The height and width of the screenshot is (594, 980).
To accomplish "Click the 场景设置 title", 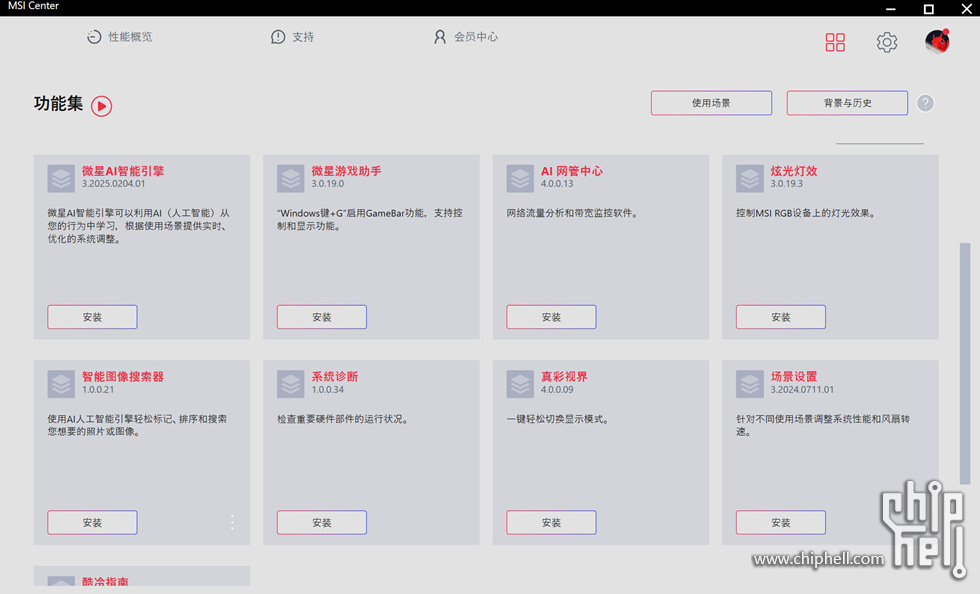I will click(794, 377).
